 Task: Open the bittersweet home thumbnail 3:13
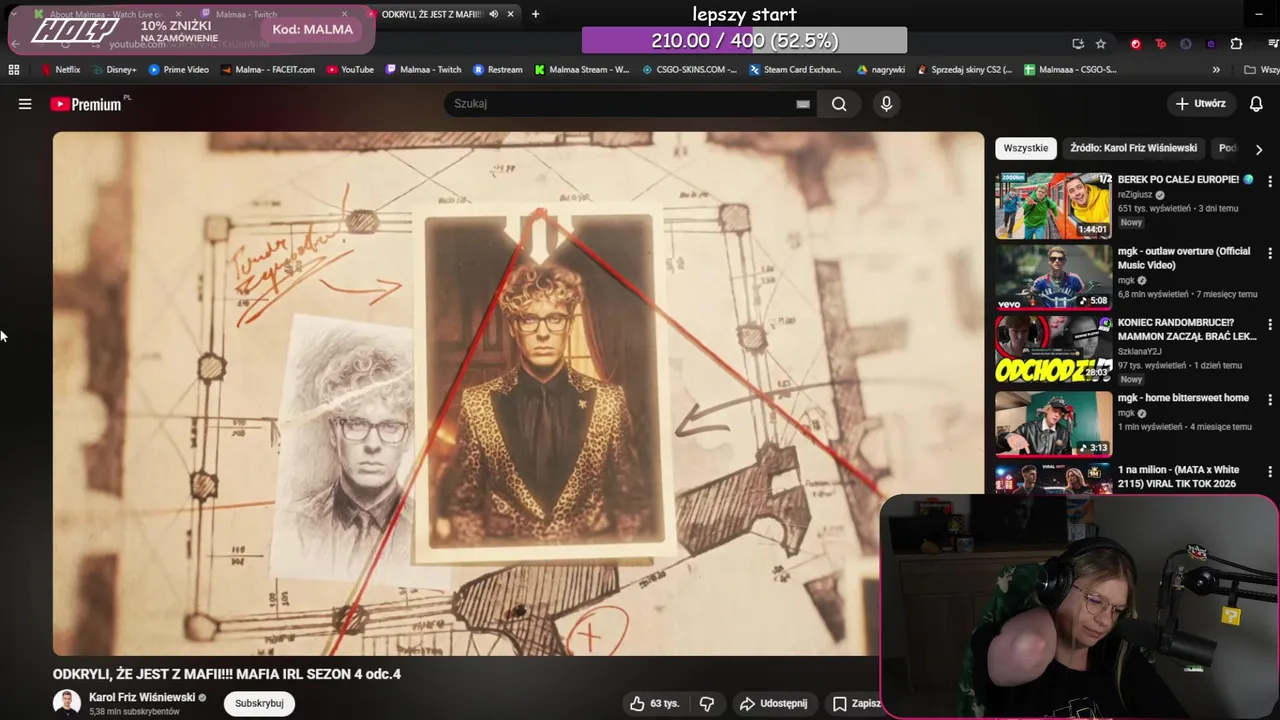point(1053,423)
